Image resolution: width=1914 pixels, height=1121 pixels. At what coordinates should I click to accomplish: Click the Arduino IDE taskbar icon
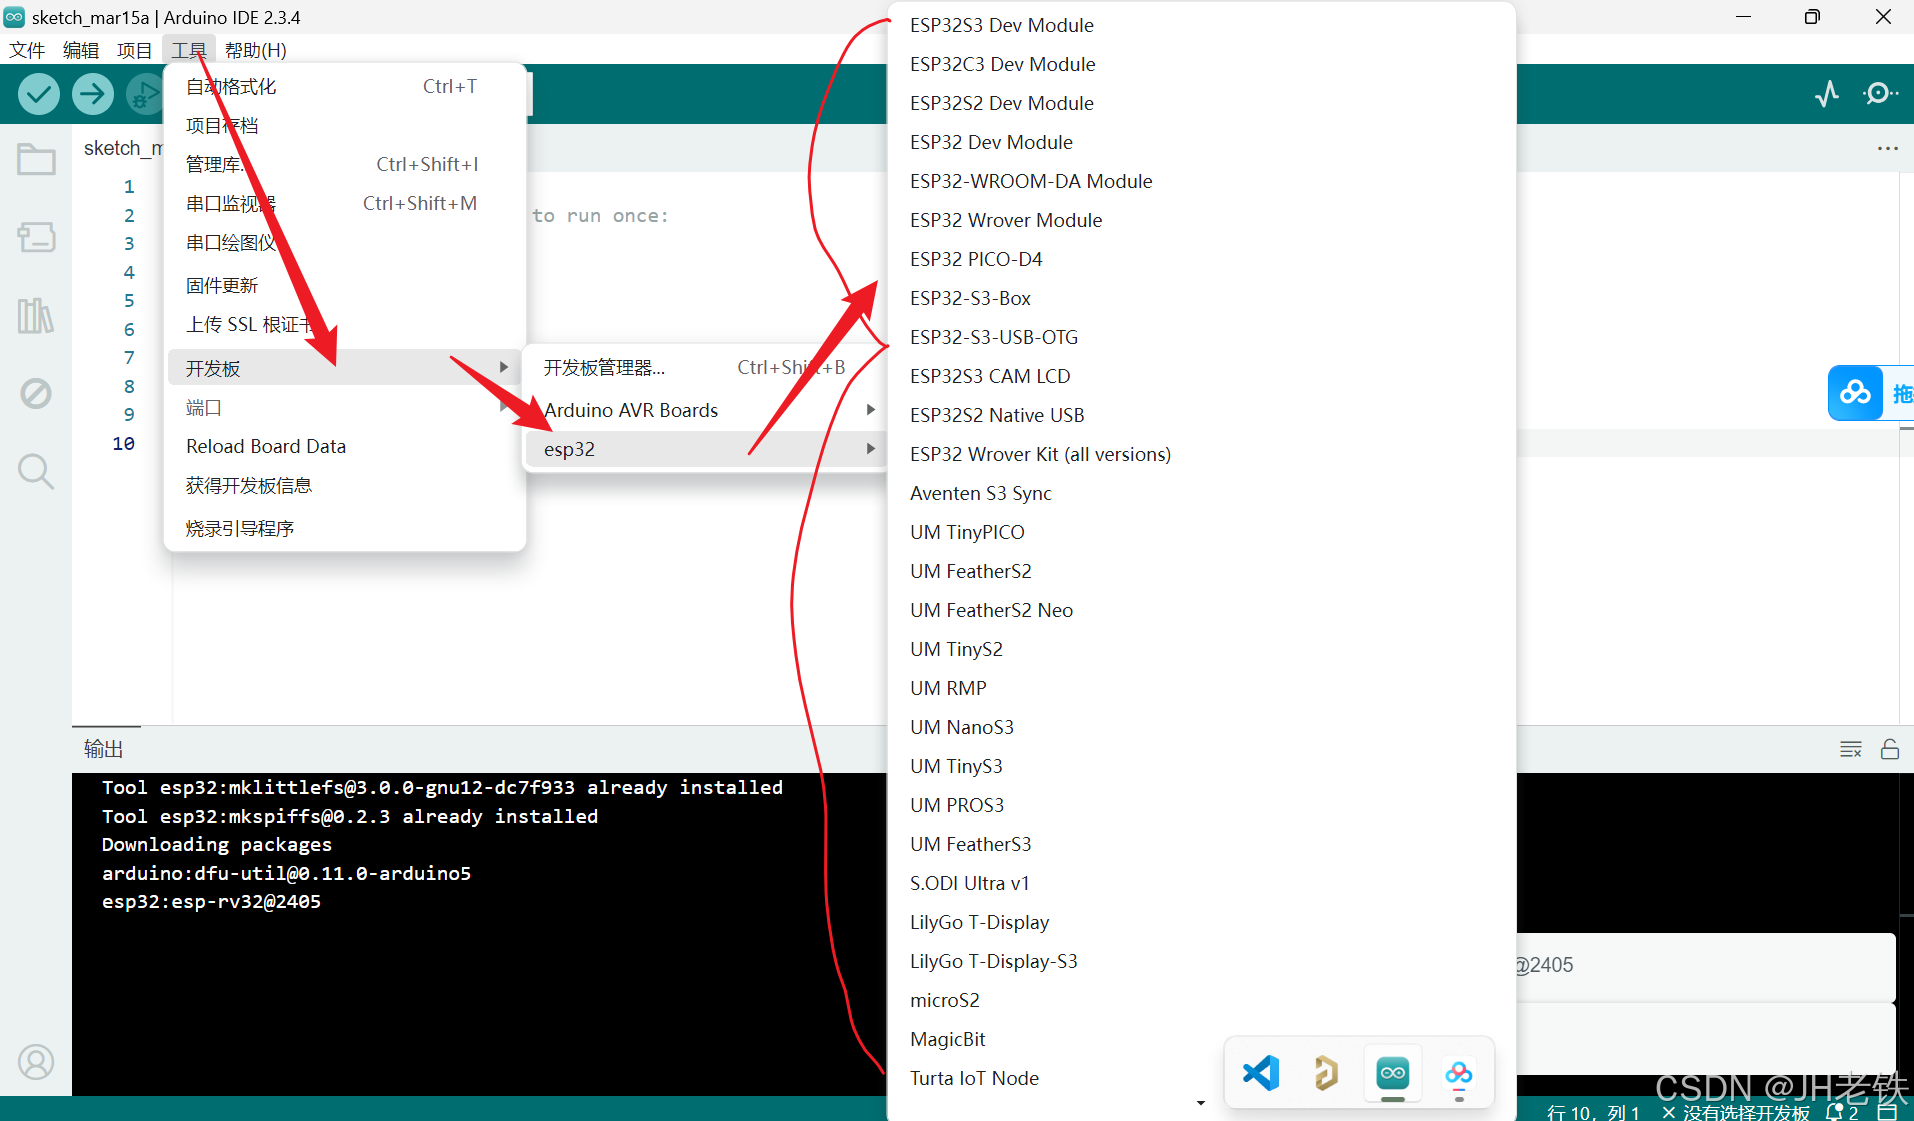(x=1393, y=1073)
